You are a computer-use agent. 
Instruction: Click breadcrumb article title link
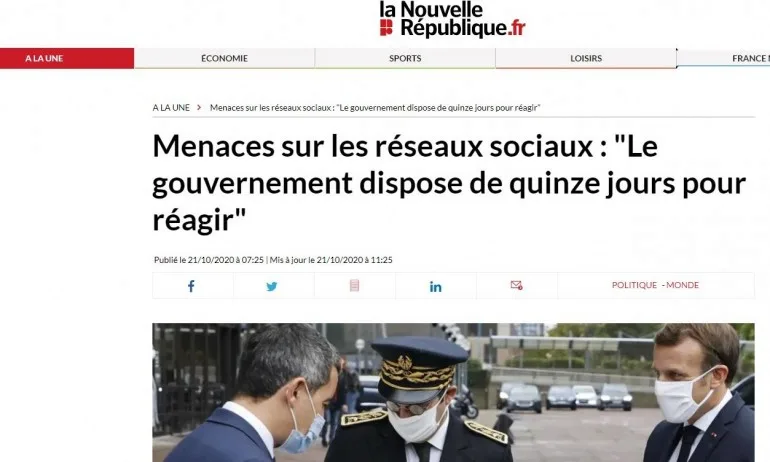coord(375,108)
